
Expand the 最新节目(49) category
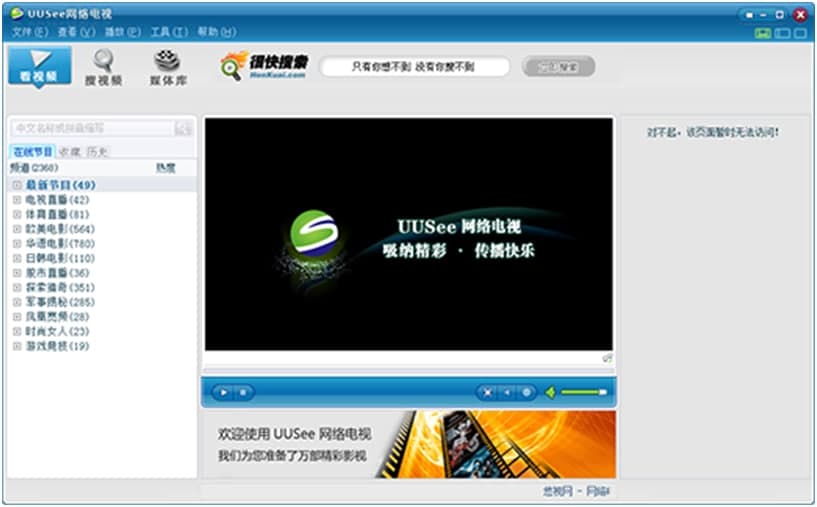point(17,185)
